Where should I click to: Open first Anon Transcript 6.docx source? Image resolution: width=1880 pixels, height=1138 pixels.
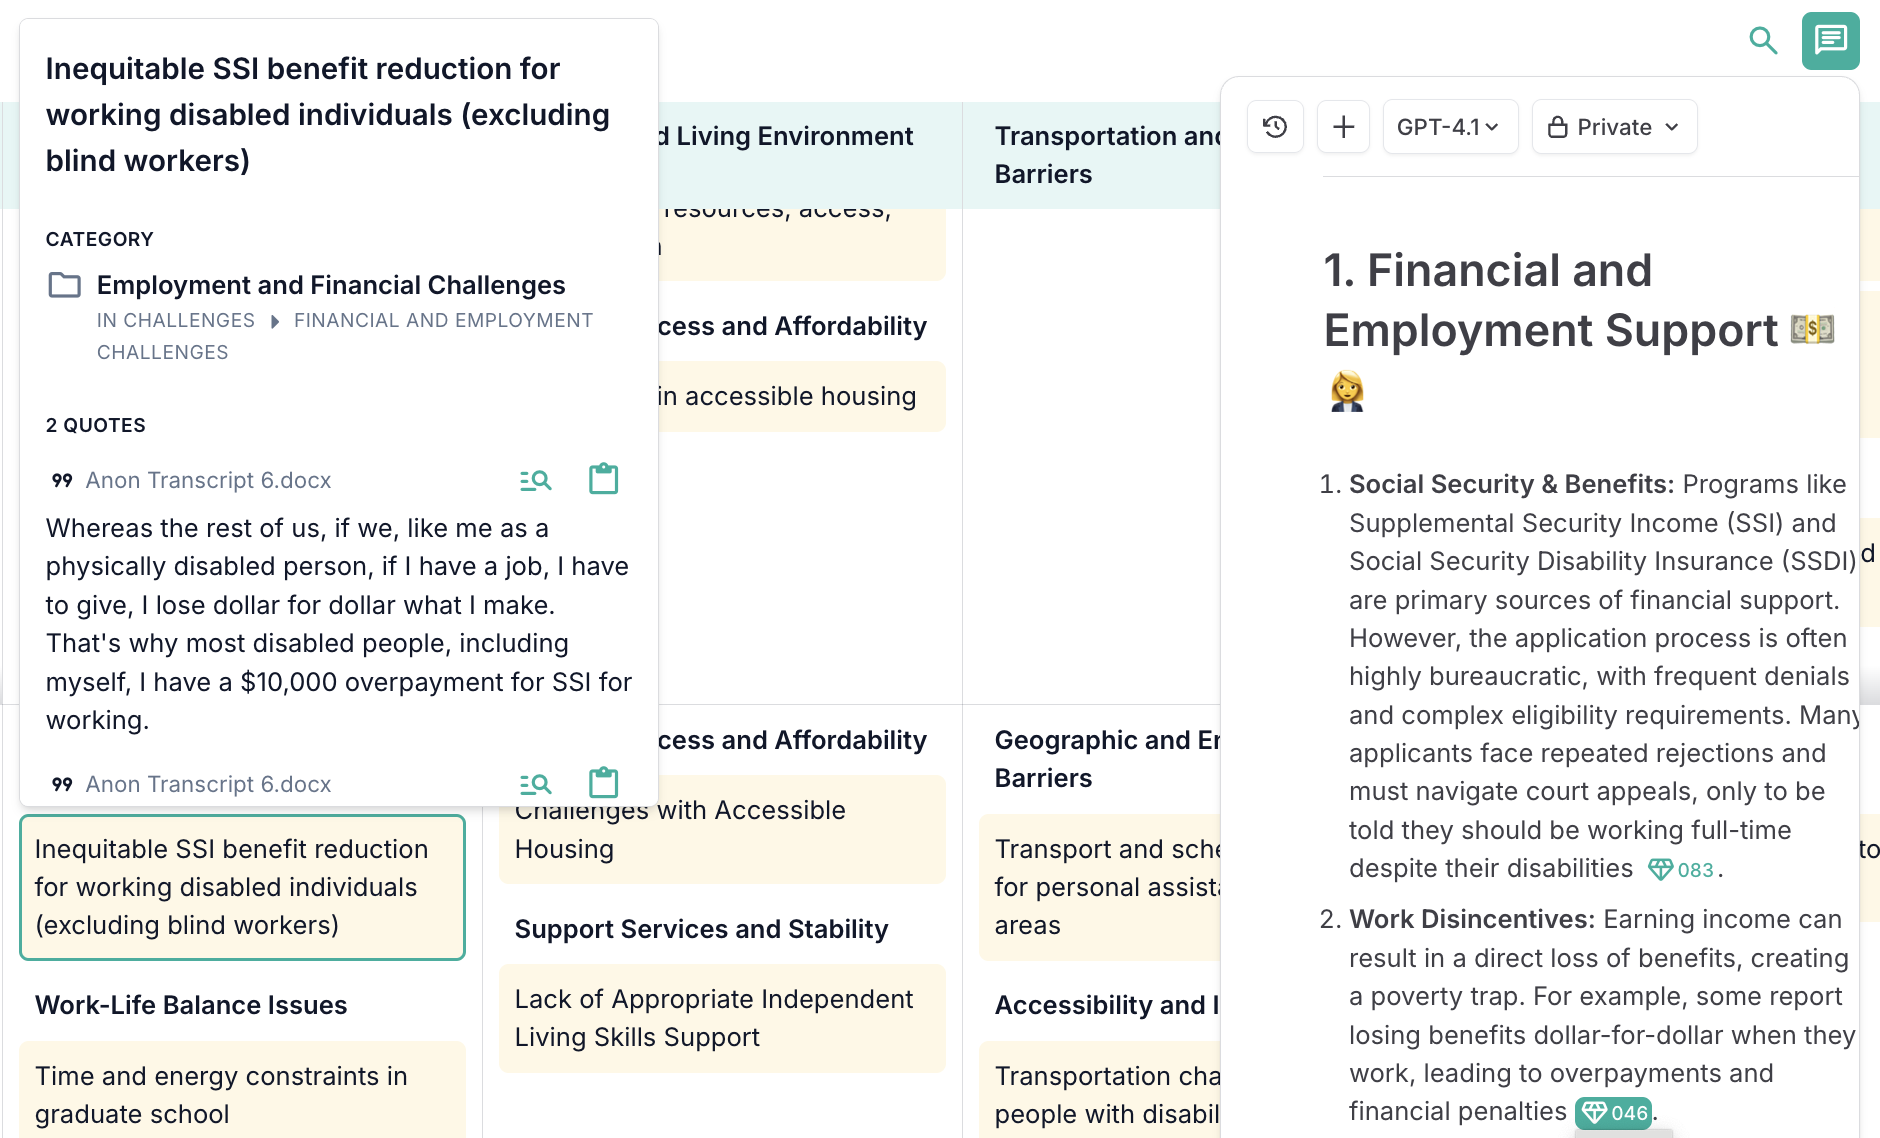(x=208, y=481)
